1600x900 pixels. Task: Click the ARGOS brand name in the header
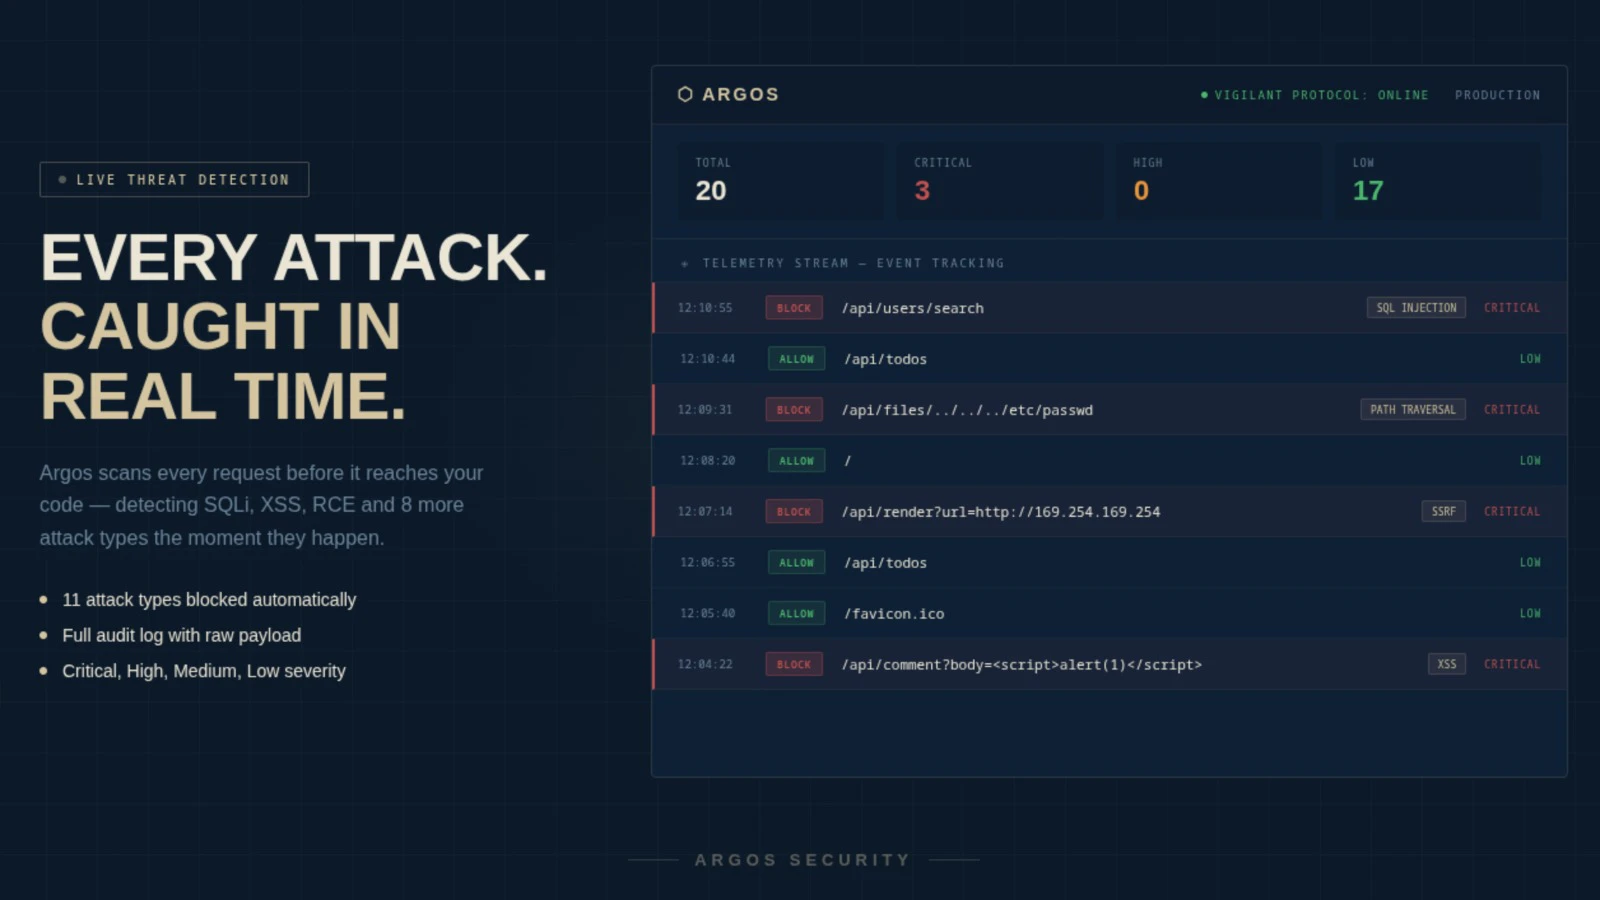pos(740,94)
